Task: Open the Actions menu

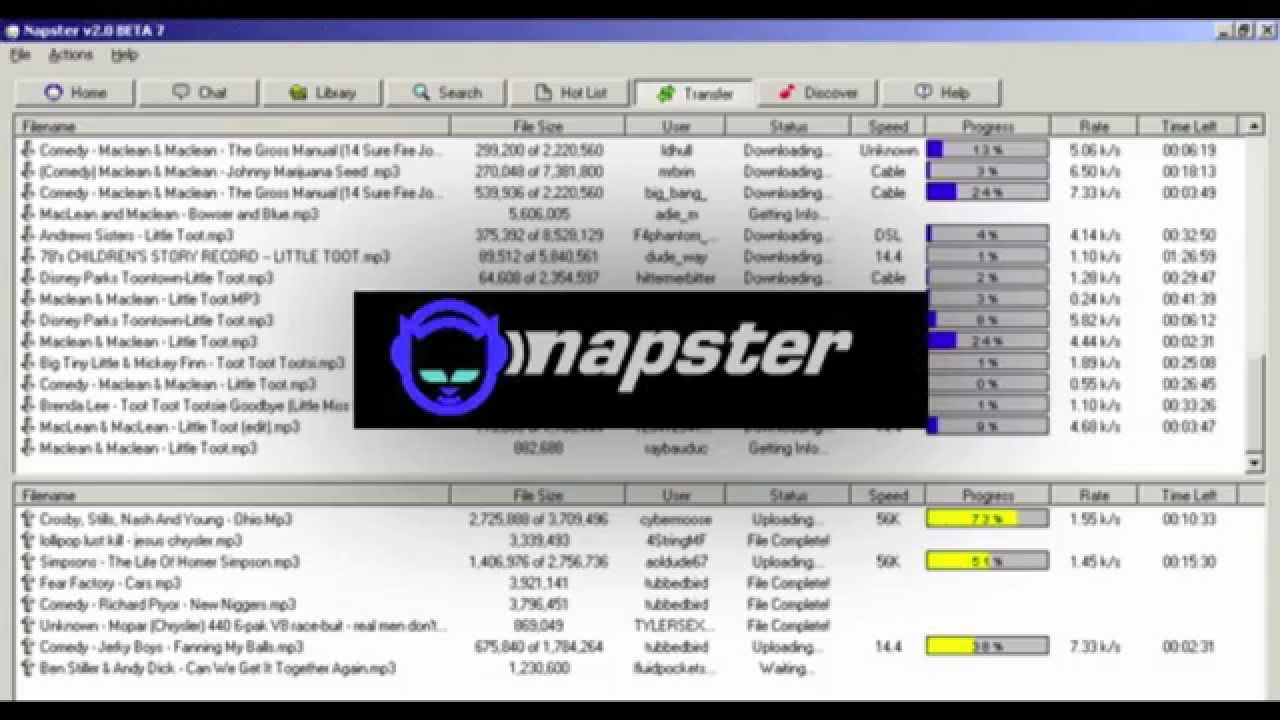Action: click(70, 55)
